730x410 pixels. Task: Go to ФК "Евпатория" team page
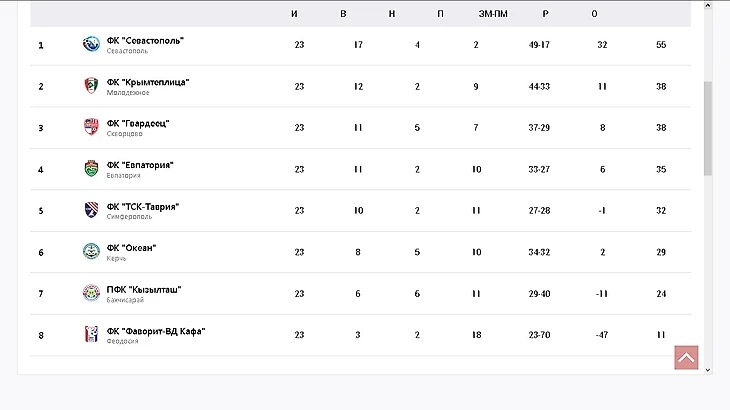(x=140, y=165)
